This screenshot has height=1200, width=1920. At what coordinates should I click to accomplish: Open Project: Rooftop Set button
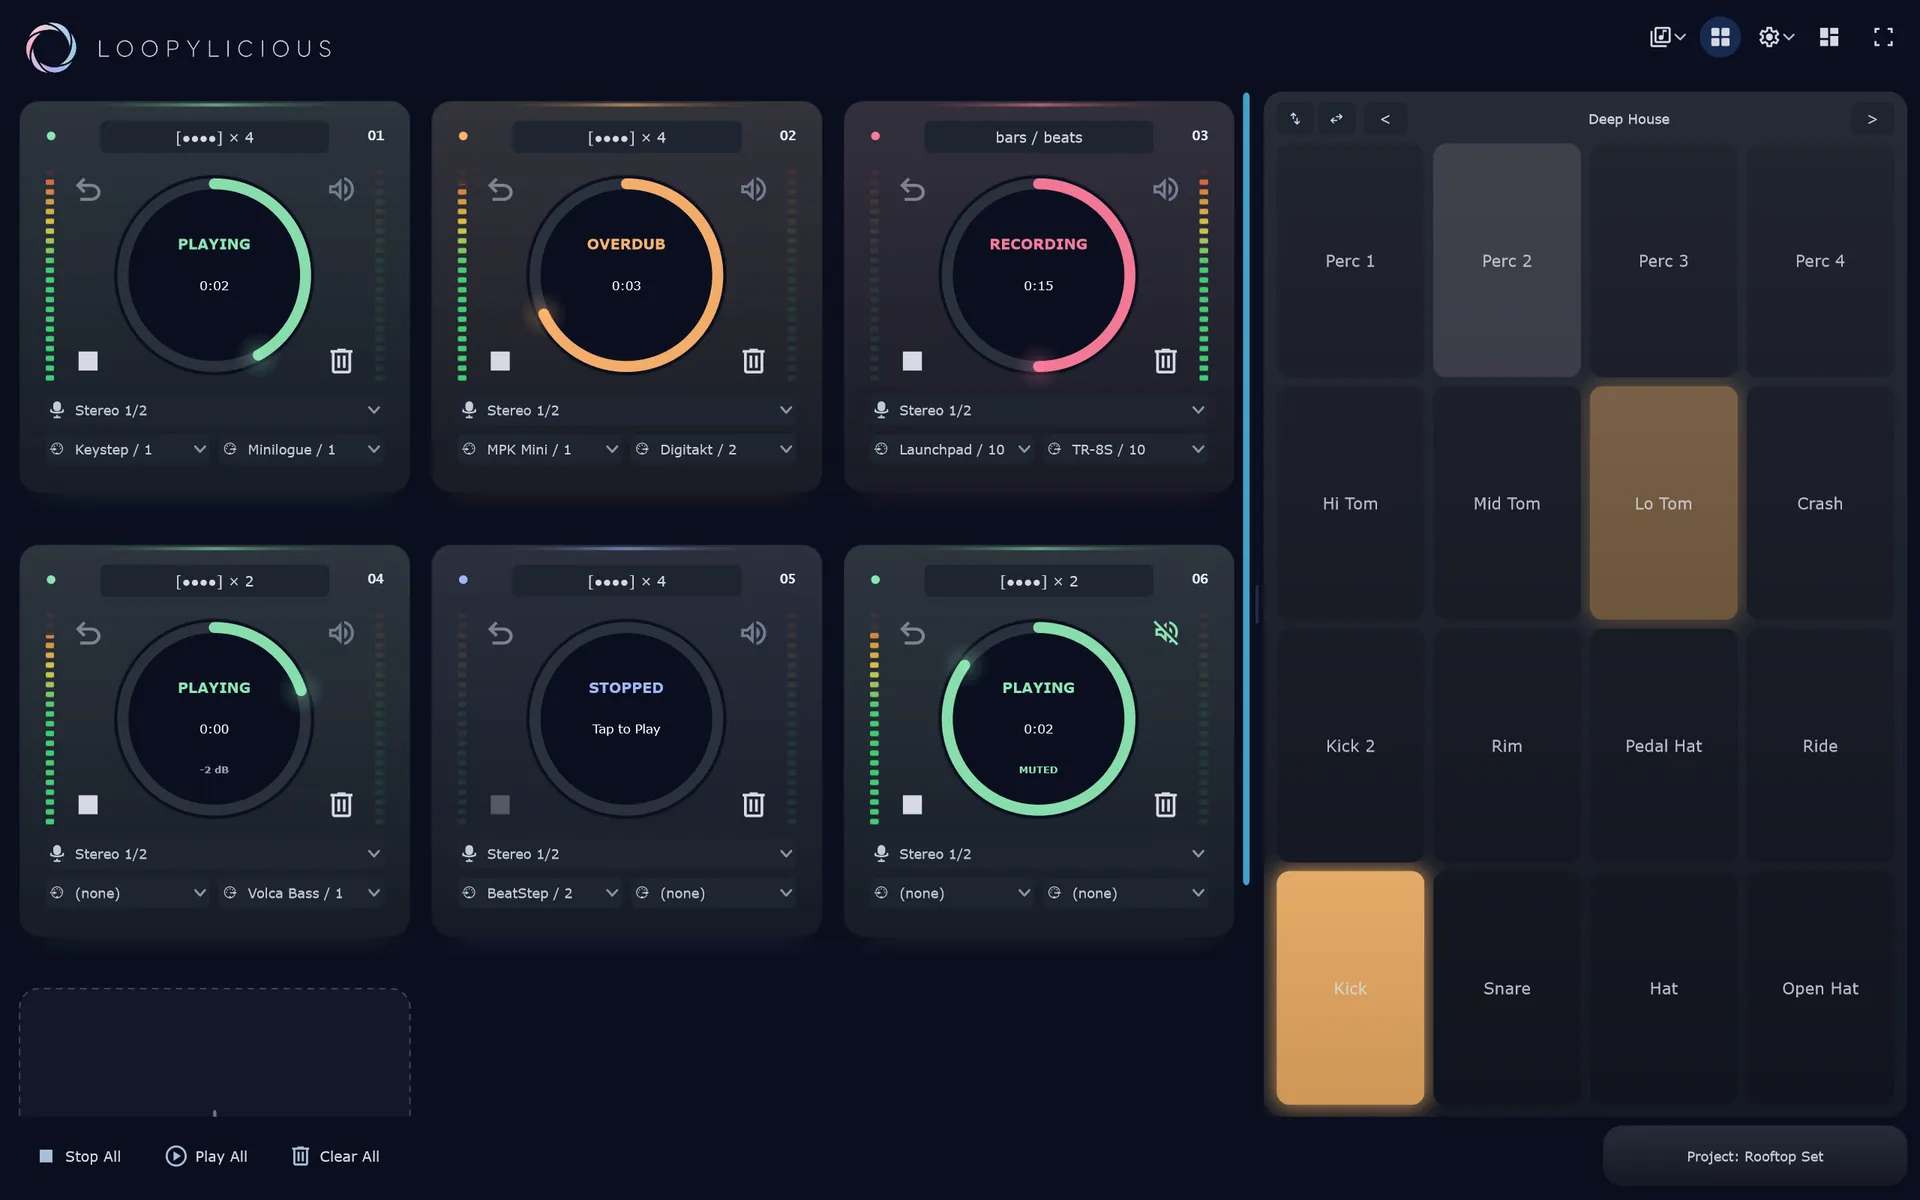[1754, 1156]
